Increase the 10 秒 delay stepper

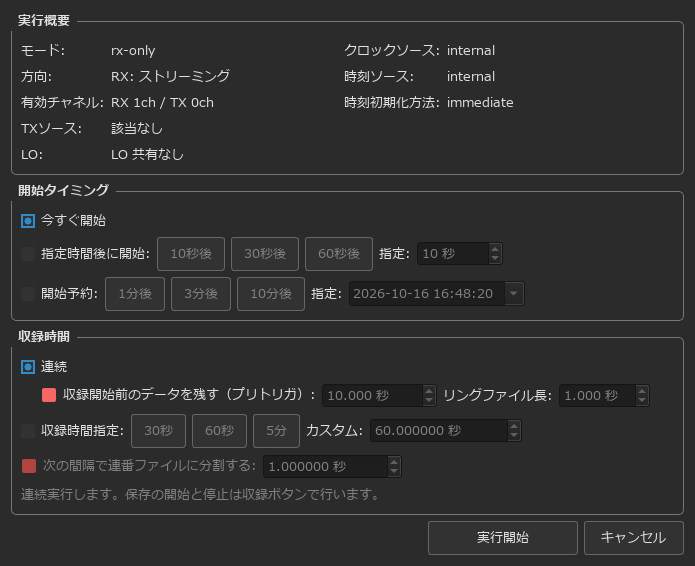tap(495, 249)
